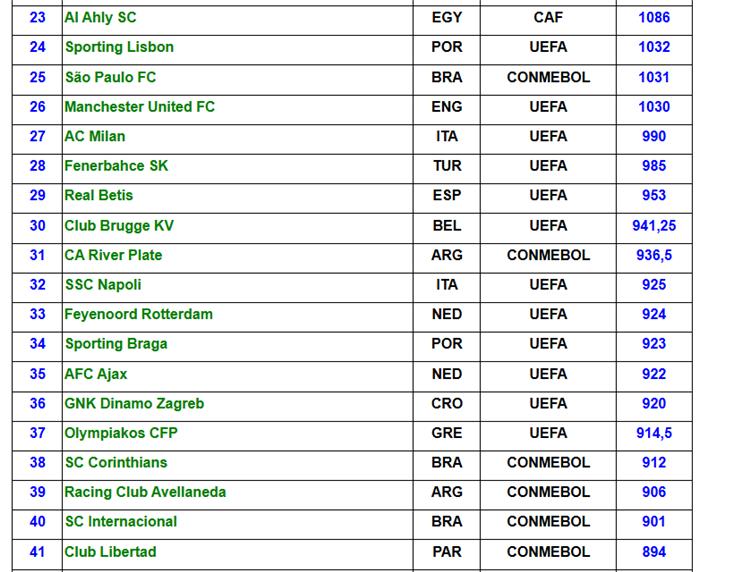
Task: Click the Real Betis club name
Action: click(98, 195)
